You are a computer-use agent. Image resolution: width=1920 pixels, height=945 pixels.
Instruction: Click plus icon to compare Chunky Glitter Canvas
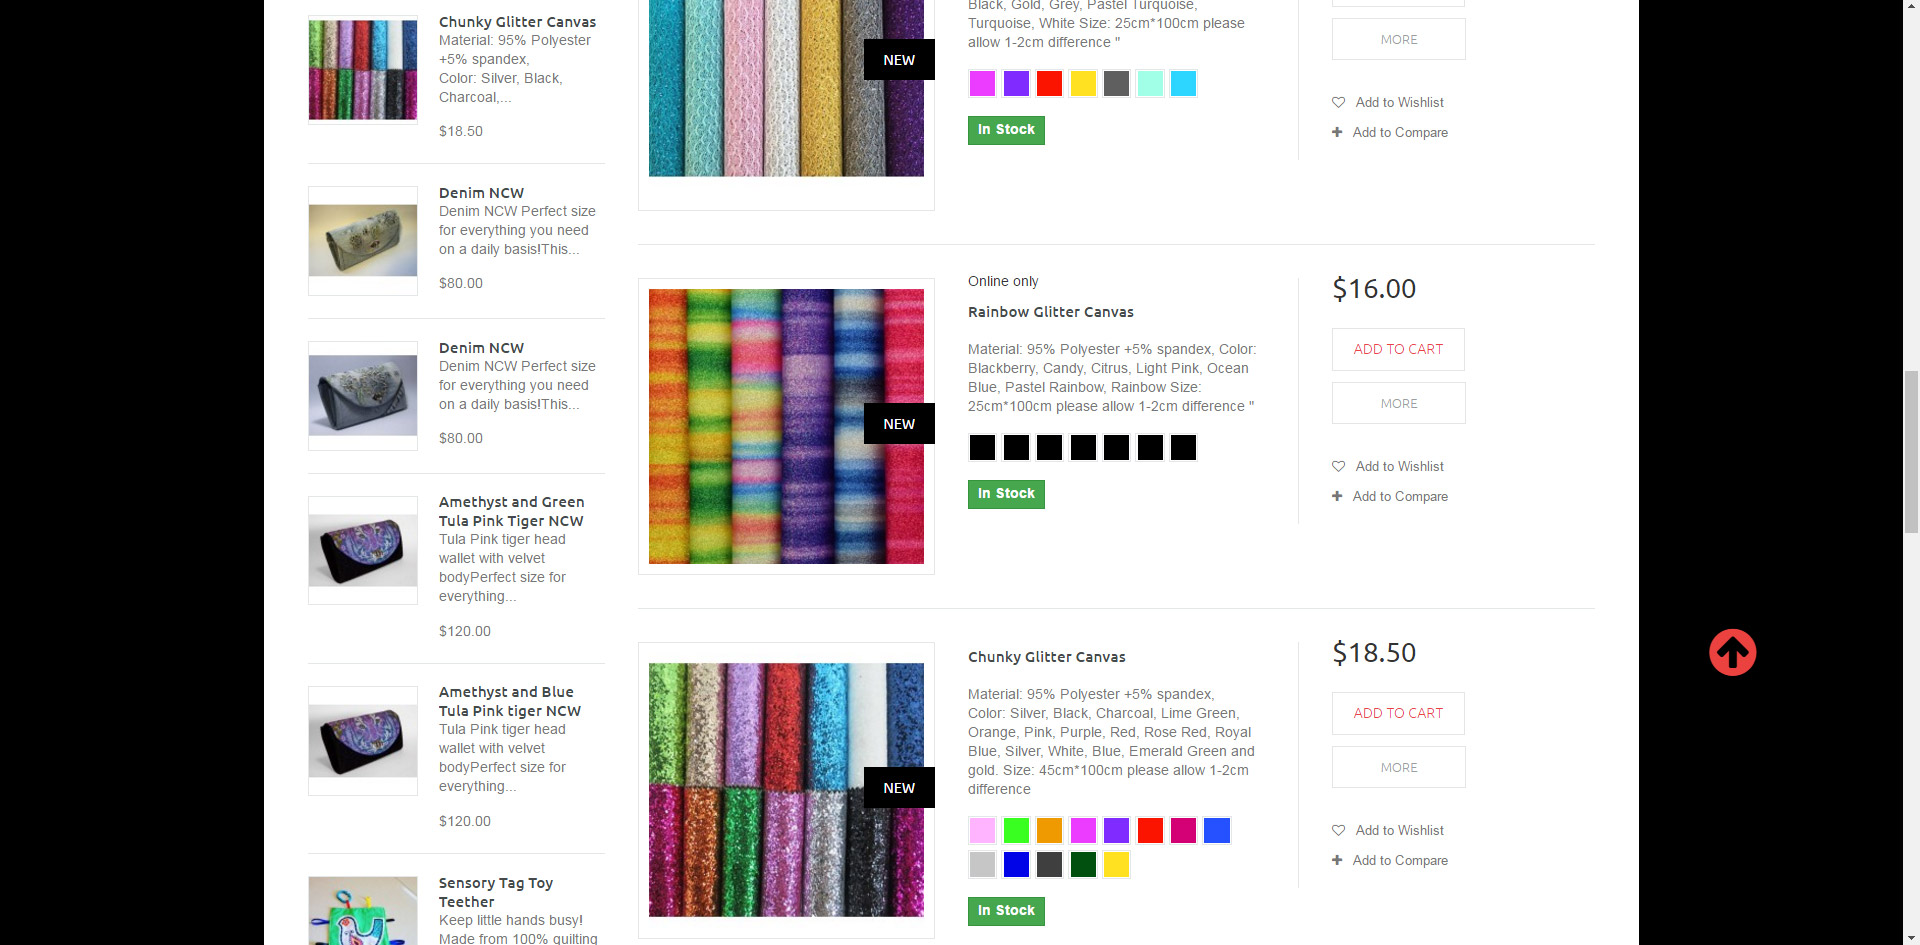point(1337,860)
